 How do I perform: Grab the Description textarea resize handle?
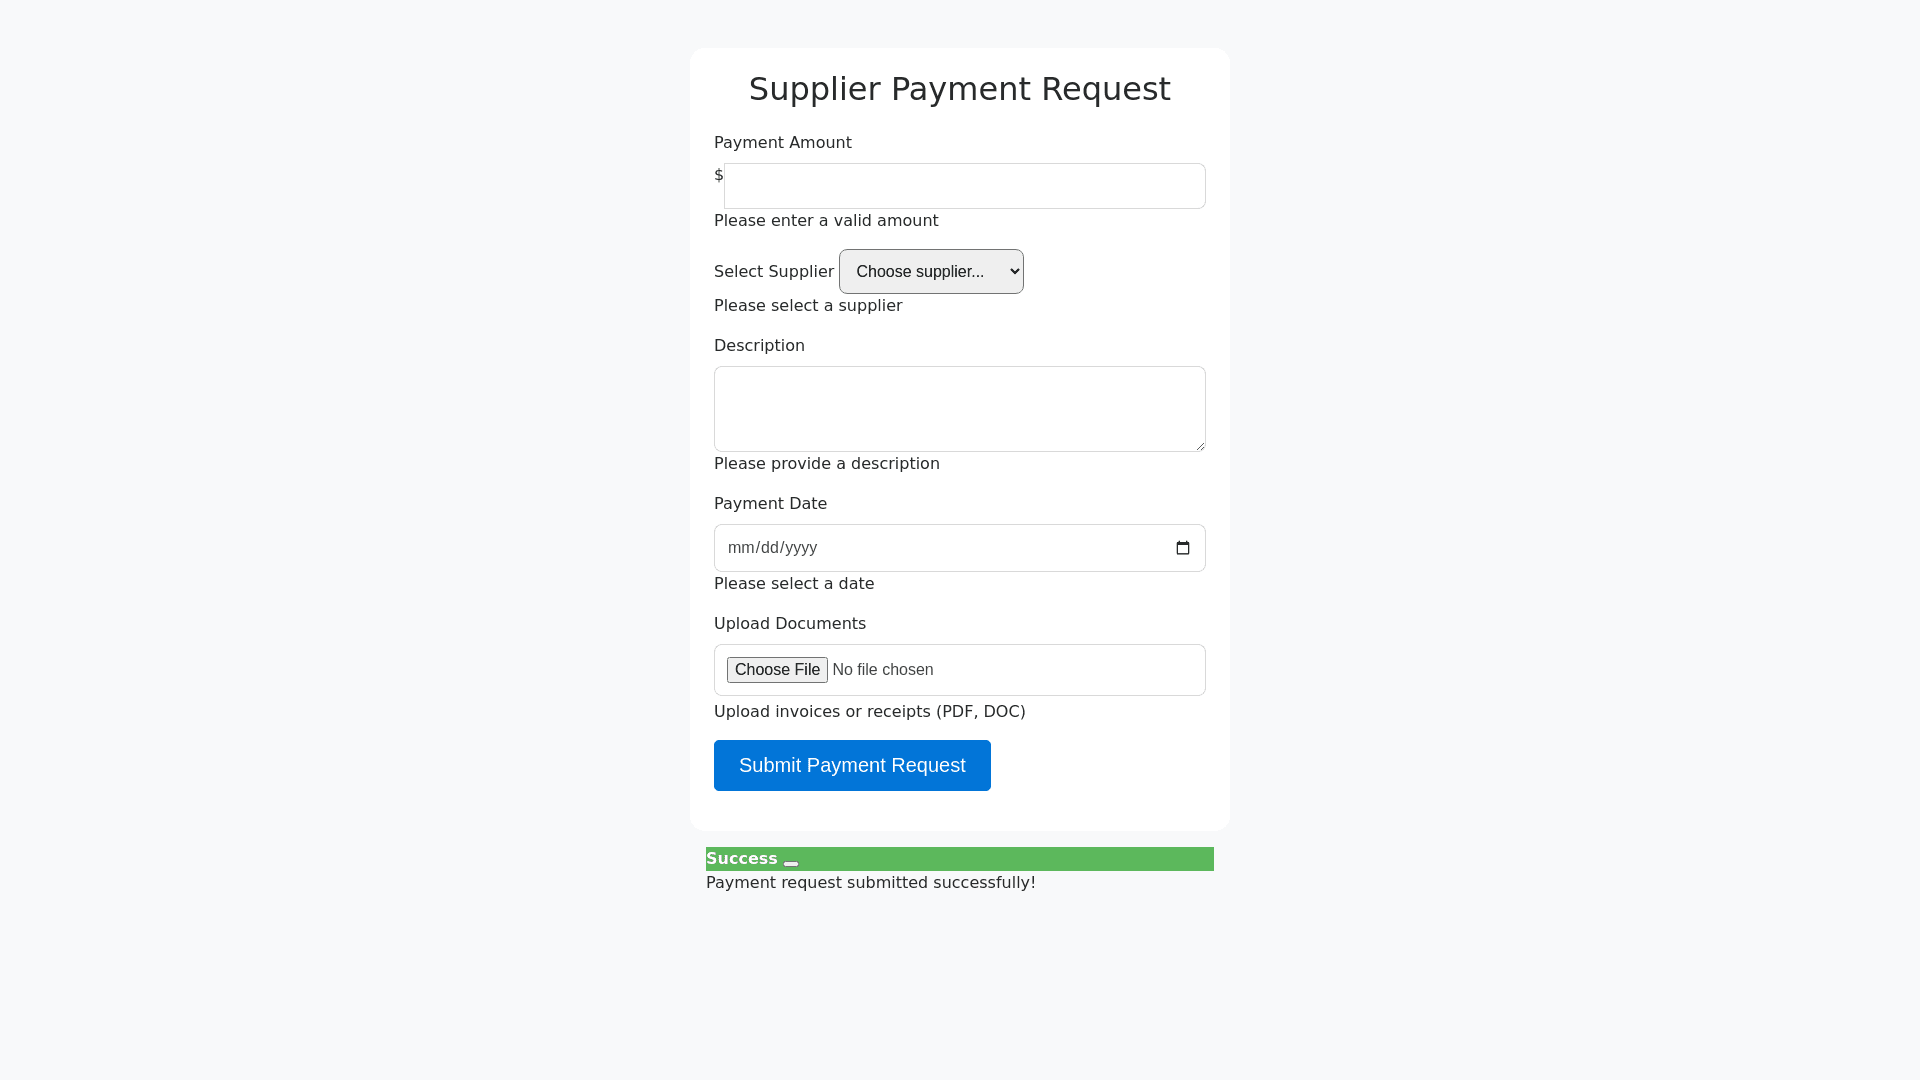(x=1199, y=445)
